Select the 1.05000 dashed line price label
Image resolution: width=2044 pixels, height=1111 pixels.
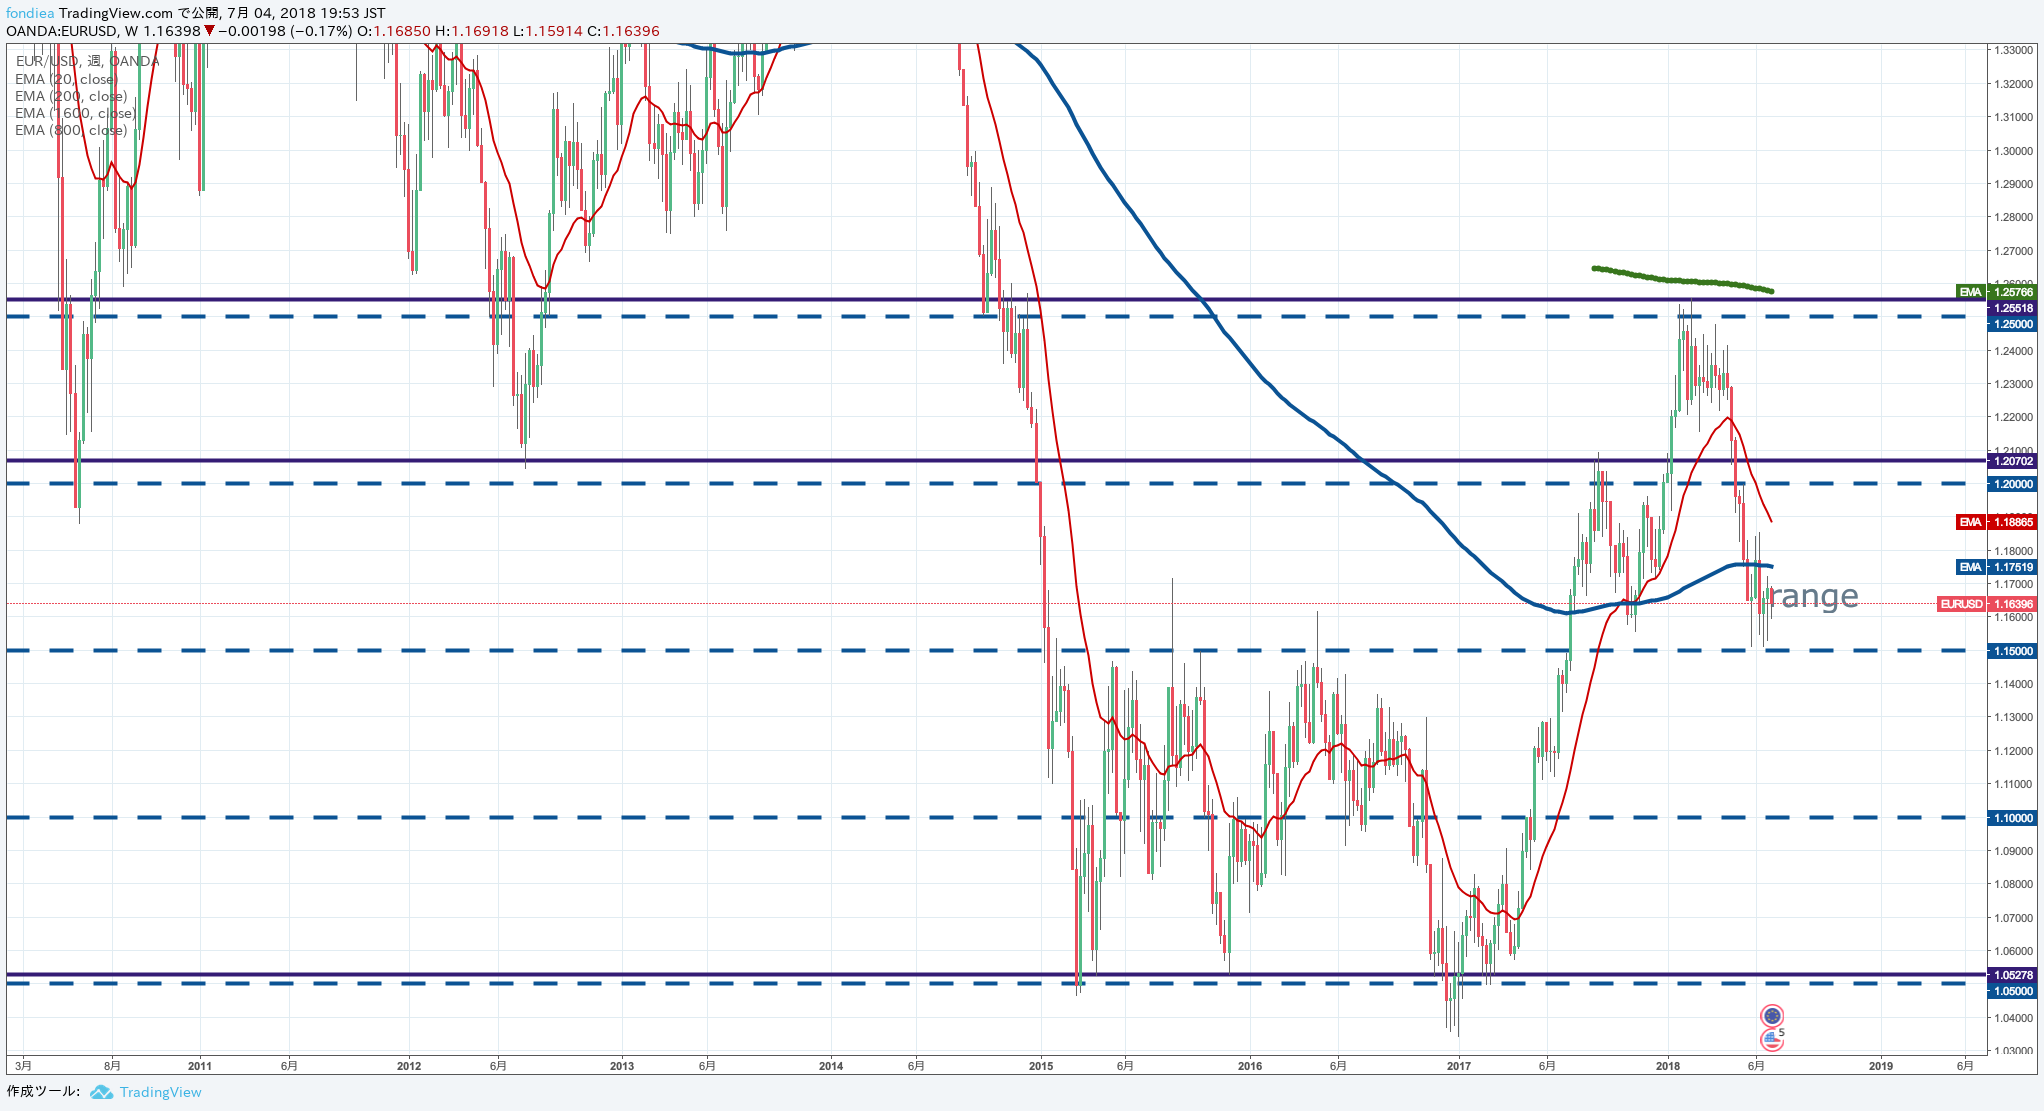[2013, 991]
